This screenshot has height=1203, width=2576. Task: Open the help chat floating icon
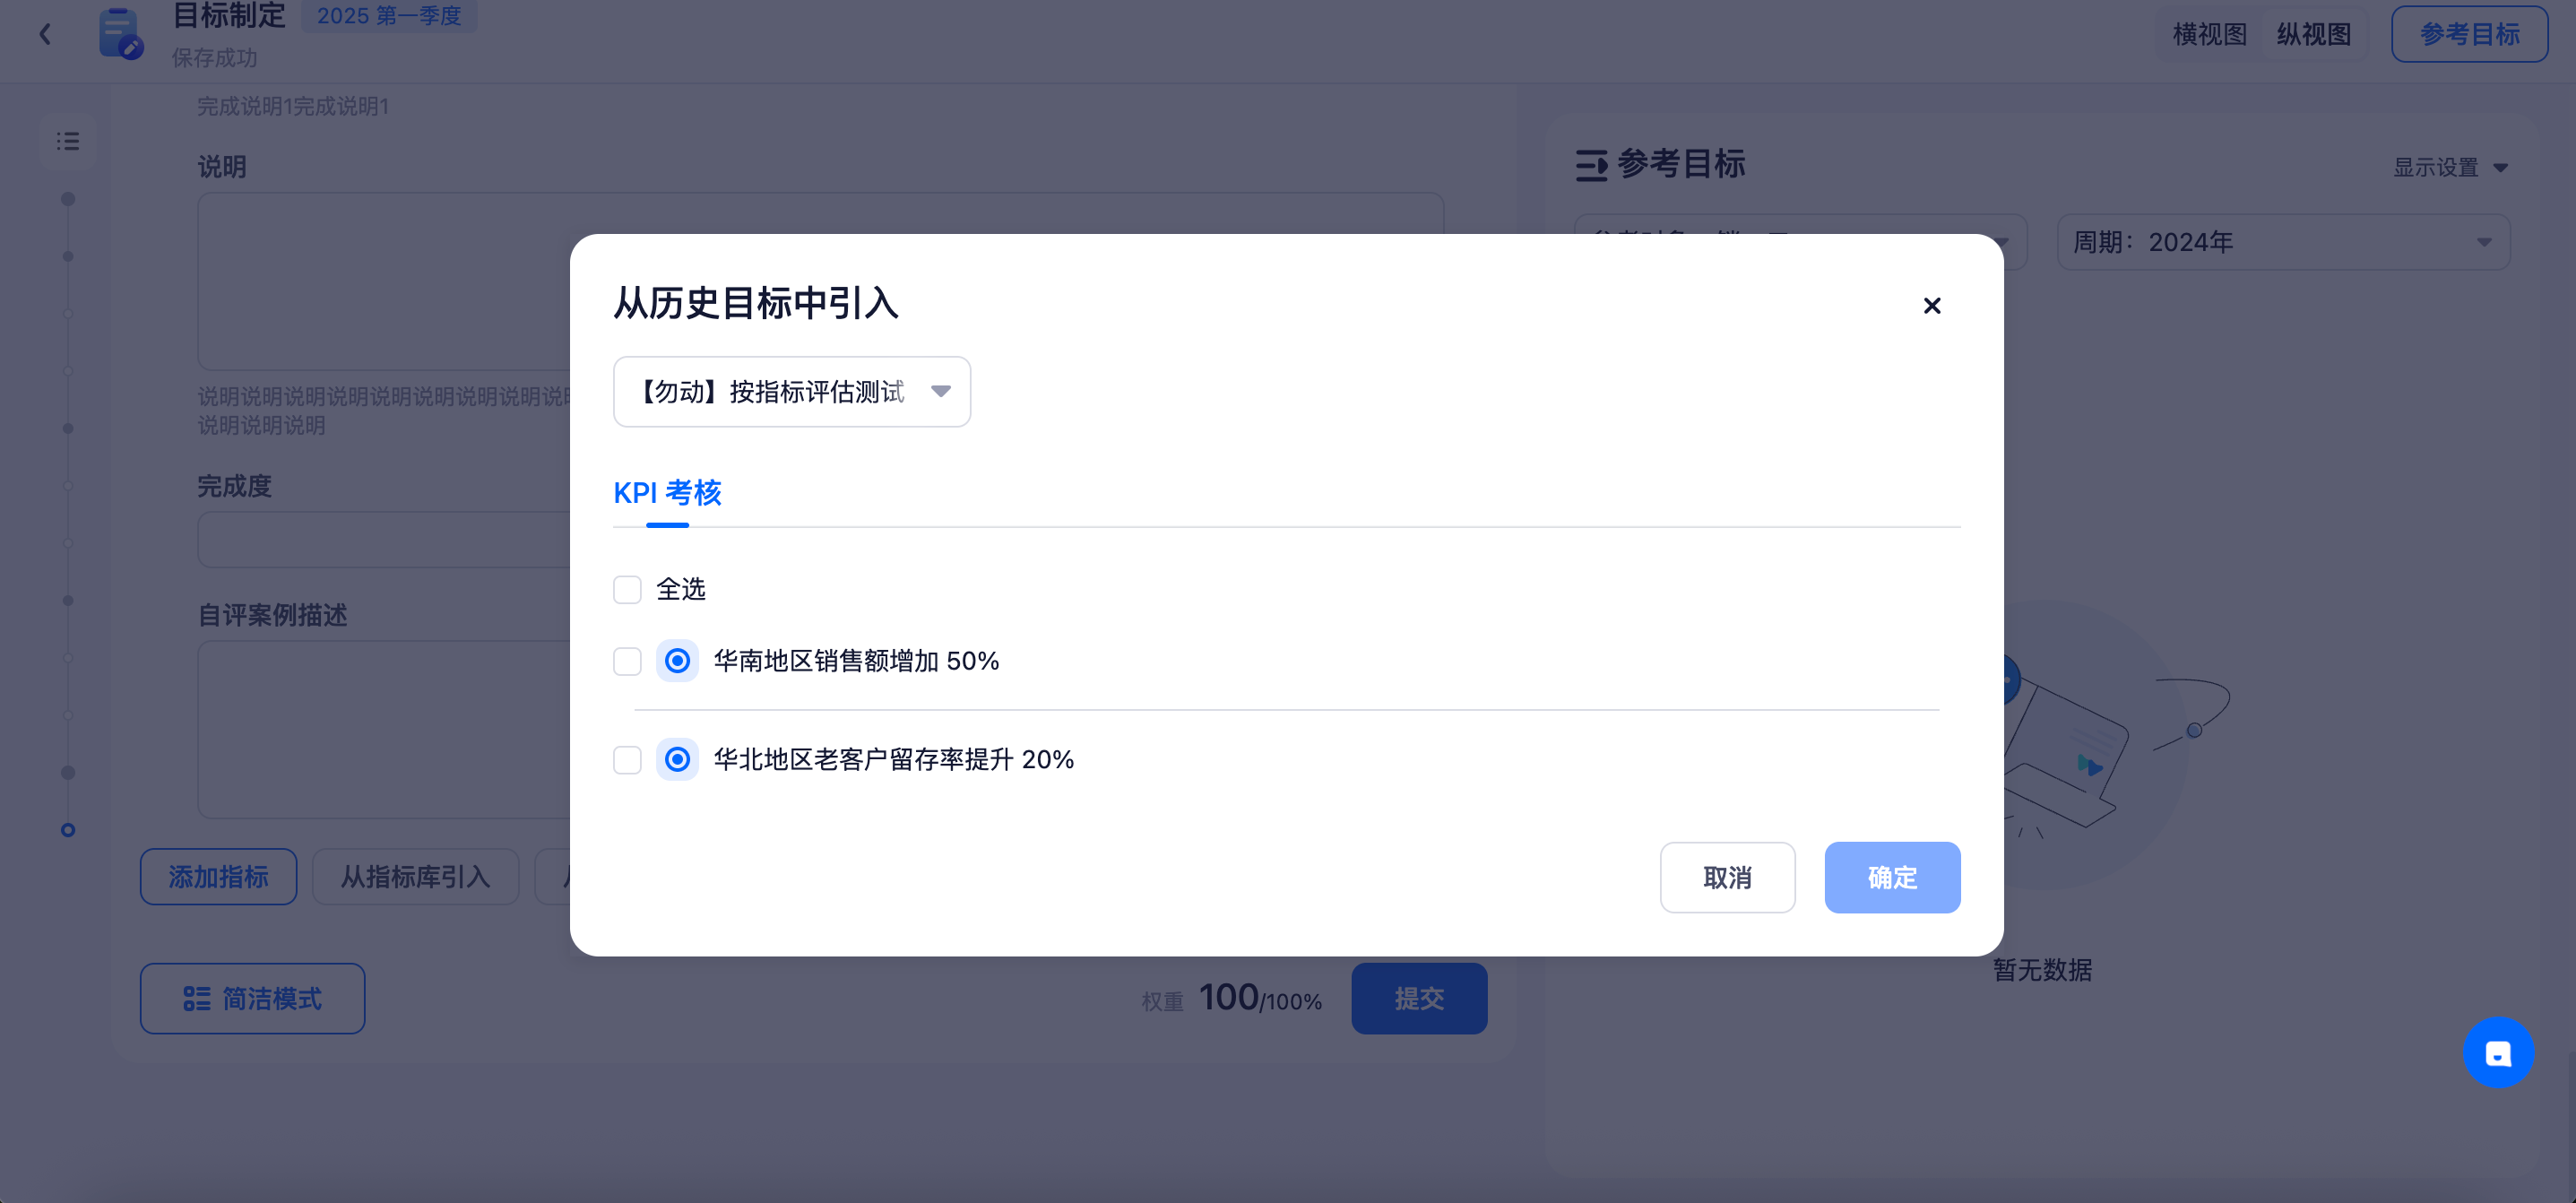[2498, 1053]
